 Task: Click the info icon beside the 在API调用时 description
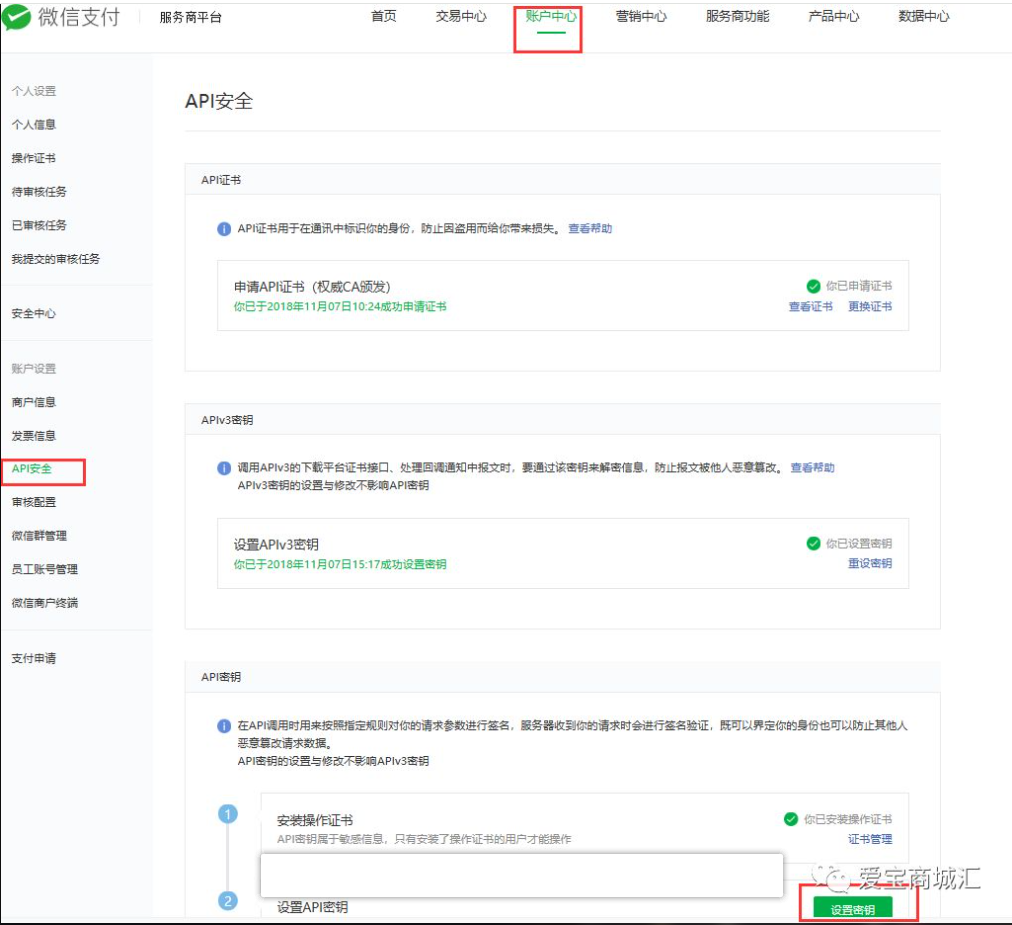coord(224,726)
